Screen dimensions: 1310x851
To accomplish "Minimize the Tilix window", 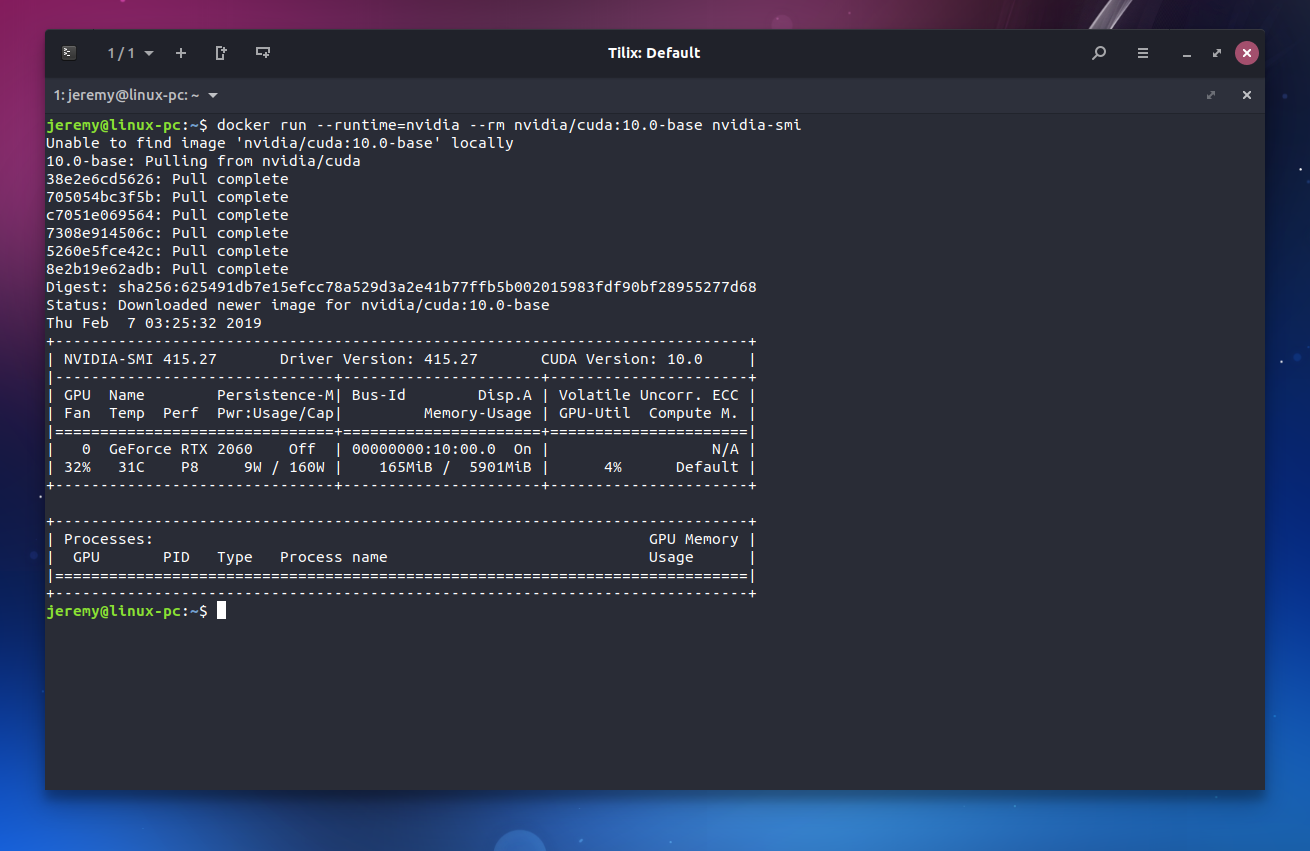I will pos(1187,53).
